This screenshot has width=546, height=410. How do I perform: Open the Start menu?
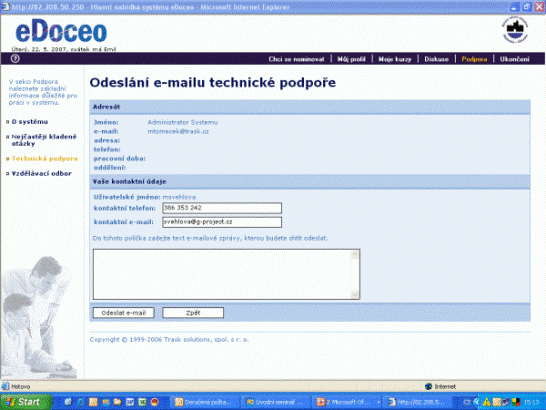26,402
